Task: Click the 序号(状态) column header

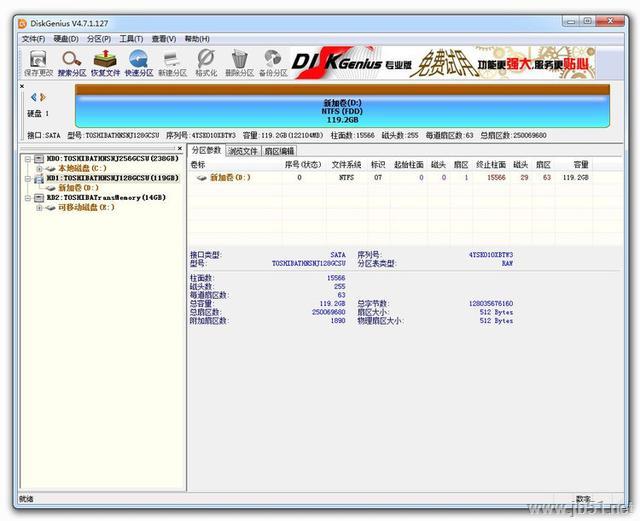Action: click(x=303, y=165)
